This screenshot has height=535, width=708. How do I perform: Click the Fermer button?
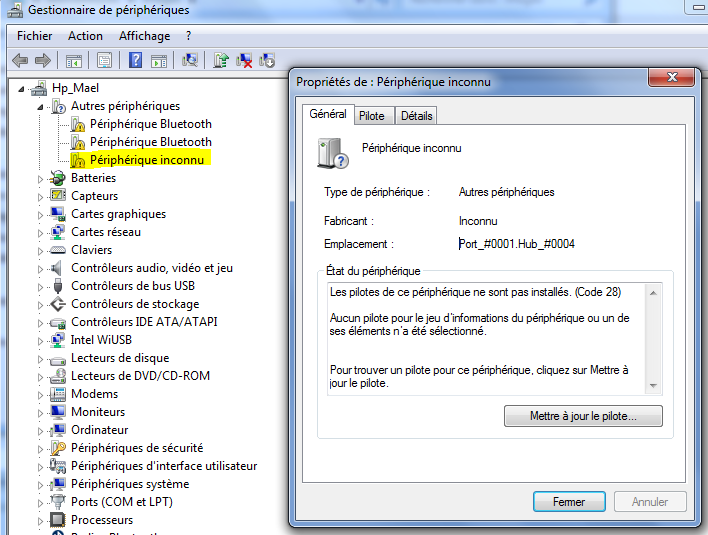569,502
